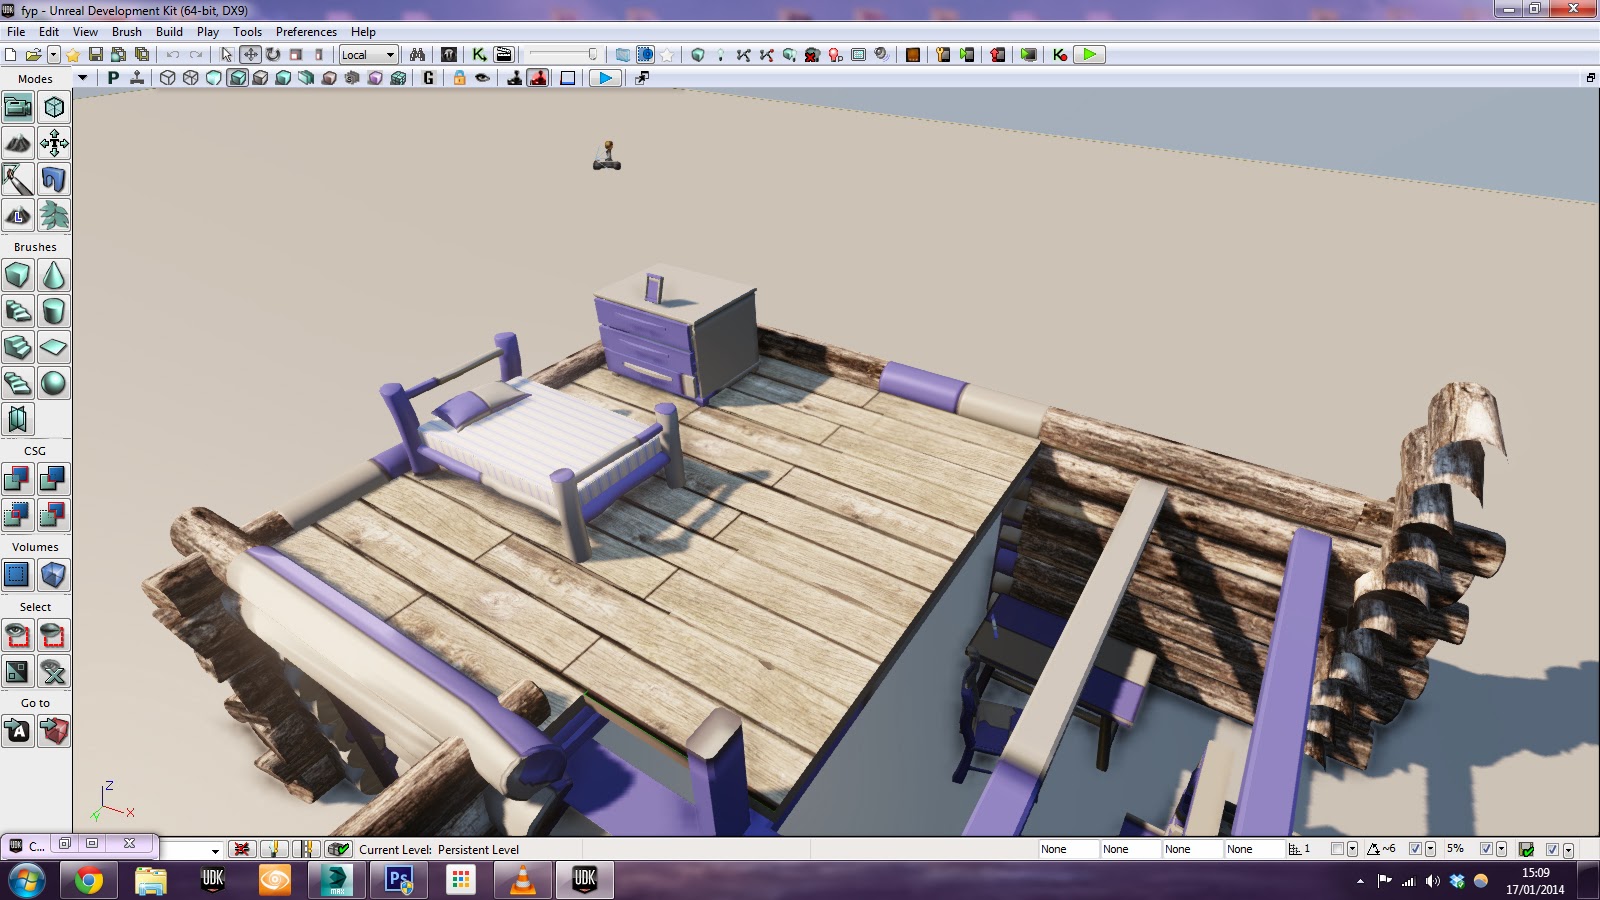1600x900 pixels.
Task: Toggle rotation grid snapping checkbox
Action: 1415,849
